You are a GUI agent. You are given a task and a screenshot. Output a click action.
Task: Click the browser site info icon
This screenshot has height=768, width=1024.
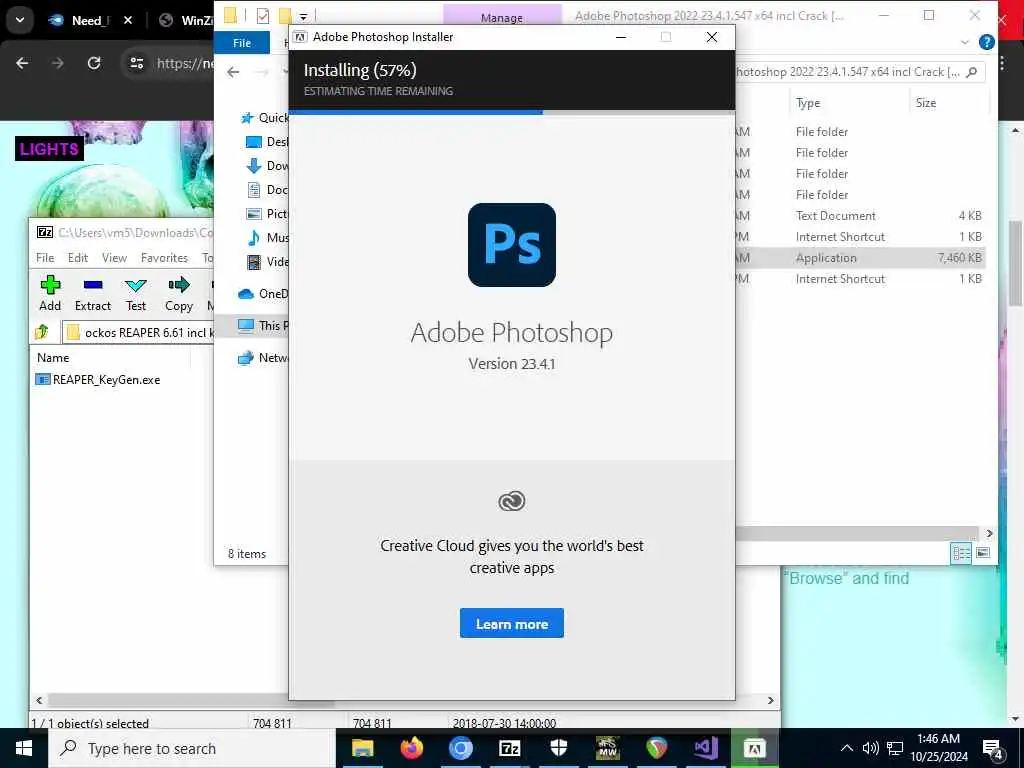click(x=136, y=63)
